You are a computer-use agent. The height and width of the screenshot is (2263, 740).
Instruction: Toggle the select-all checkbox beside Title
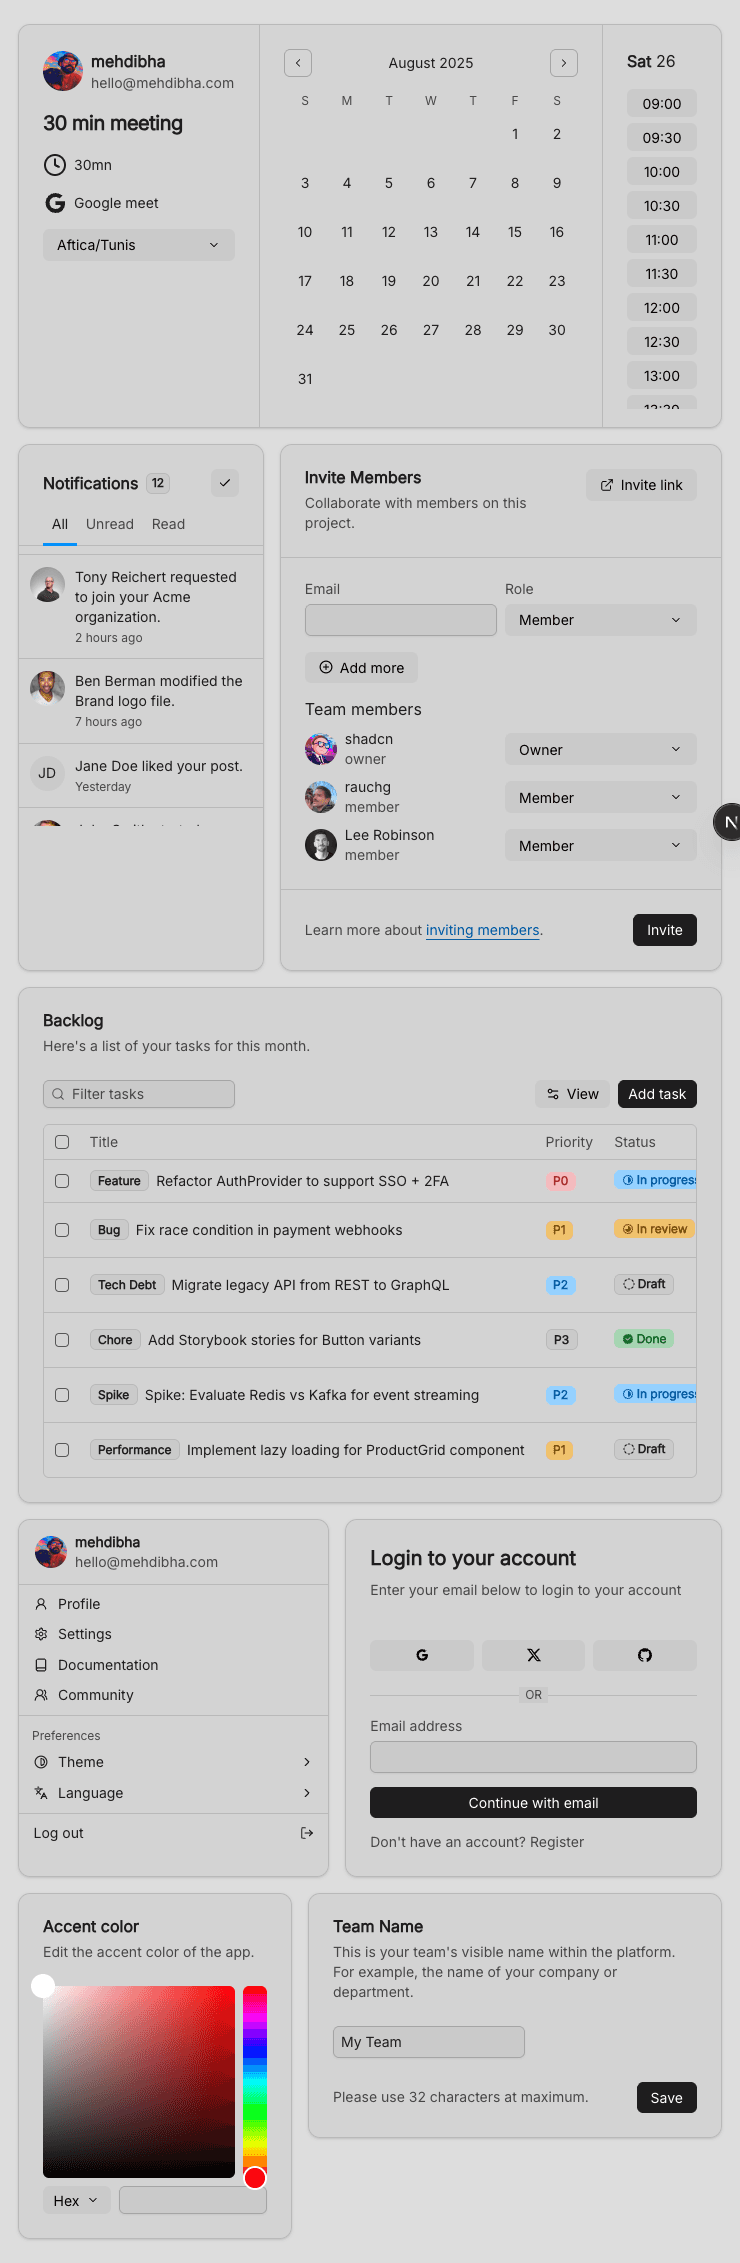pos(62,1142)
